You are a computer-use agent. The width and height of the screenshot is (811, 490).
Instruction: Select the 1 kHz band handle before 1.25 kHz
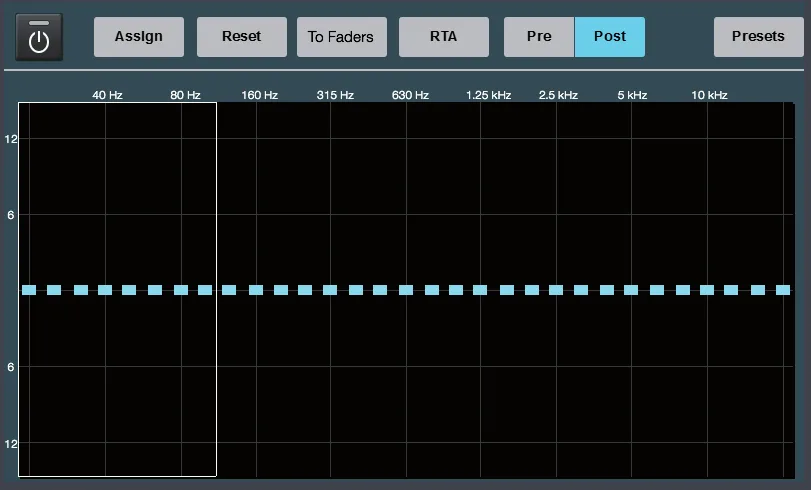456,290
